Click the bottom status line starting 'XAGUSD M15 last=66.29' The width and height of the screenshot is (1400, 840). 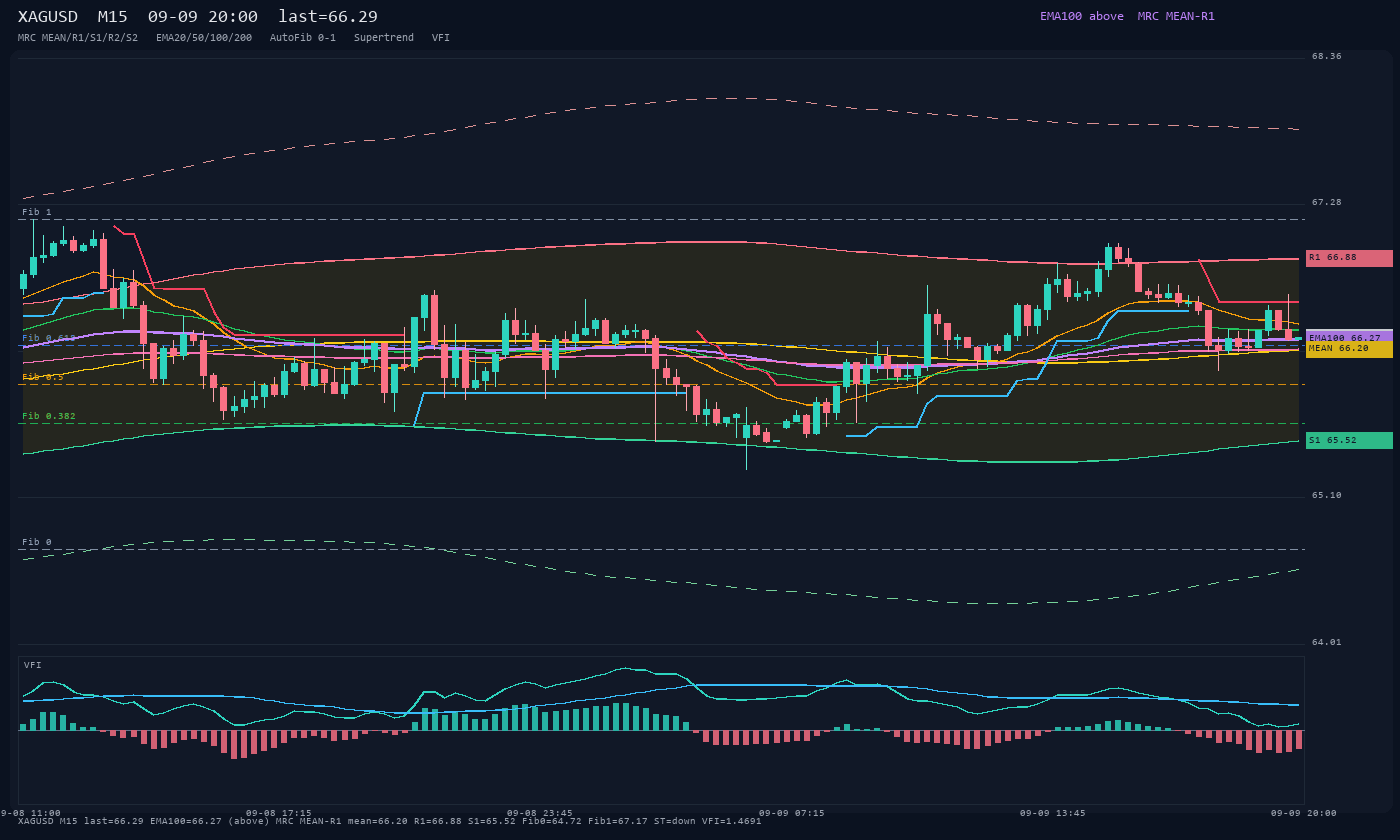[390, 822]
